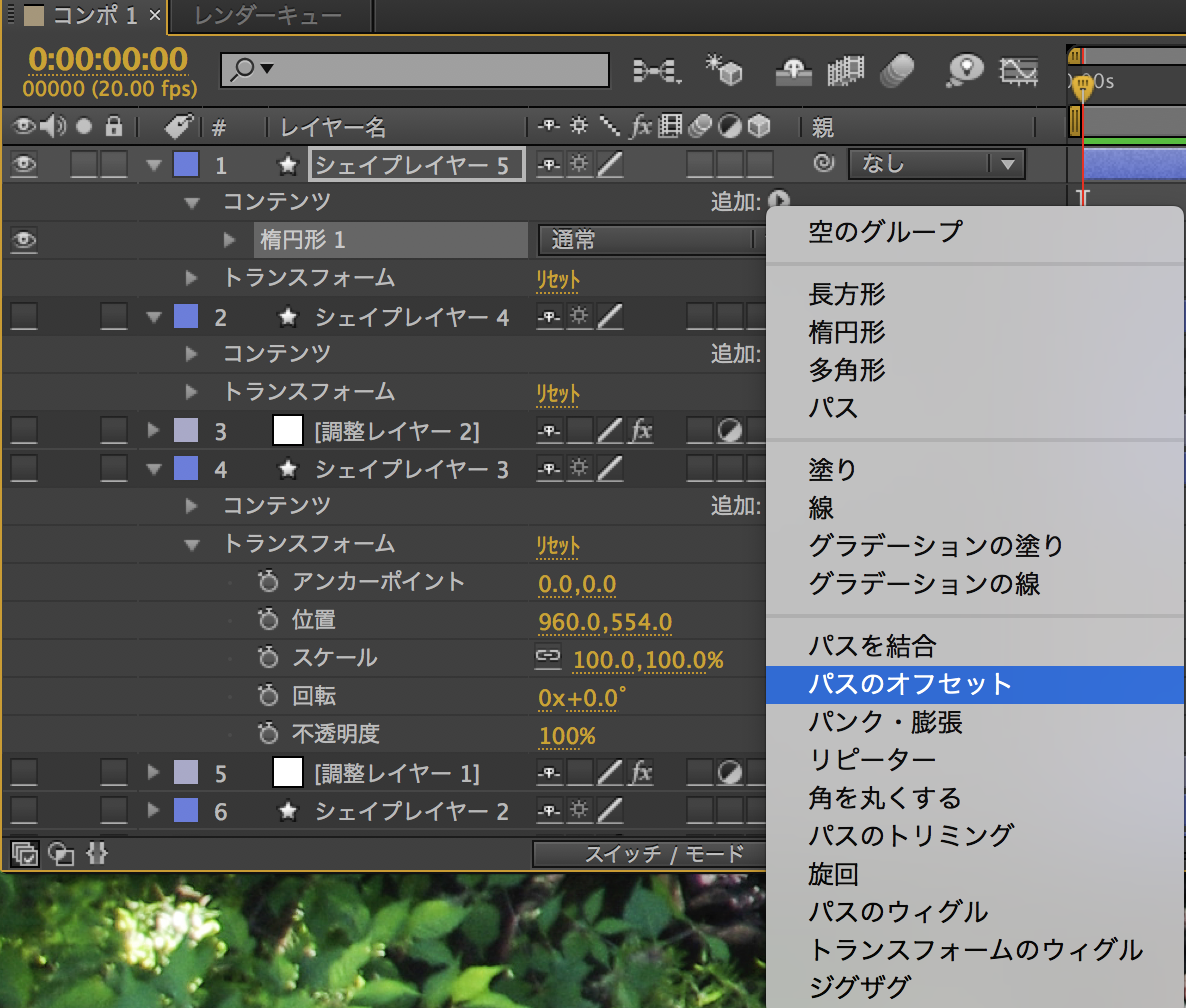Toggle the fx switch on 調整レイヤー 1
This screenshot has width=1186, height=1008.
pos(641,773)
